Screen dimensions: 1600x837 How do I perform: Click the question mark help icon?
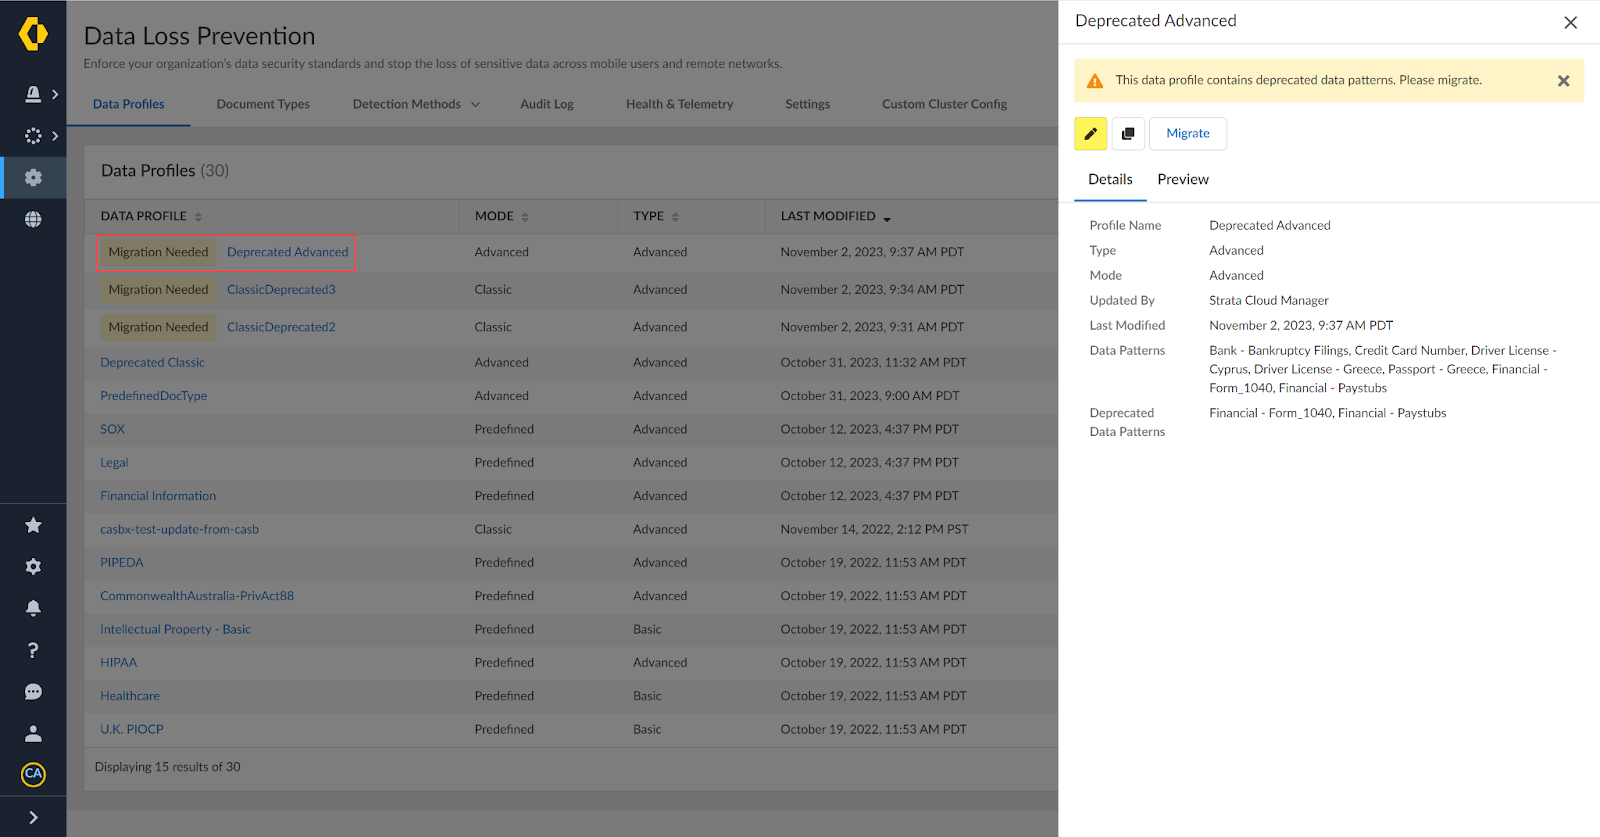pos(33,650)
